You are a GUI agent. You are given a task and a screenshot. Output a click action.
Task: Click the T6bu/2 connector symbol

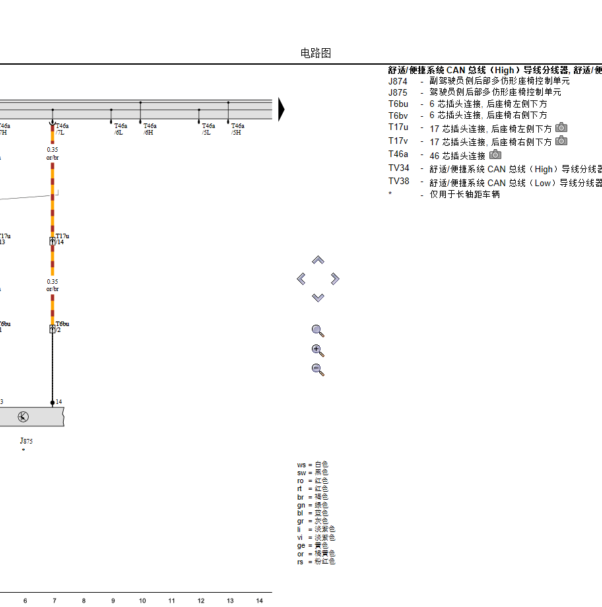(52, 329)
